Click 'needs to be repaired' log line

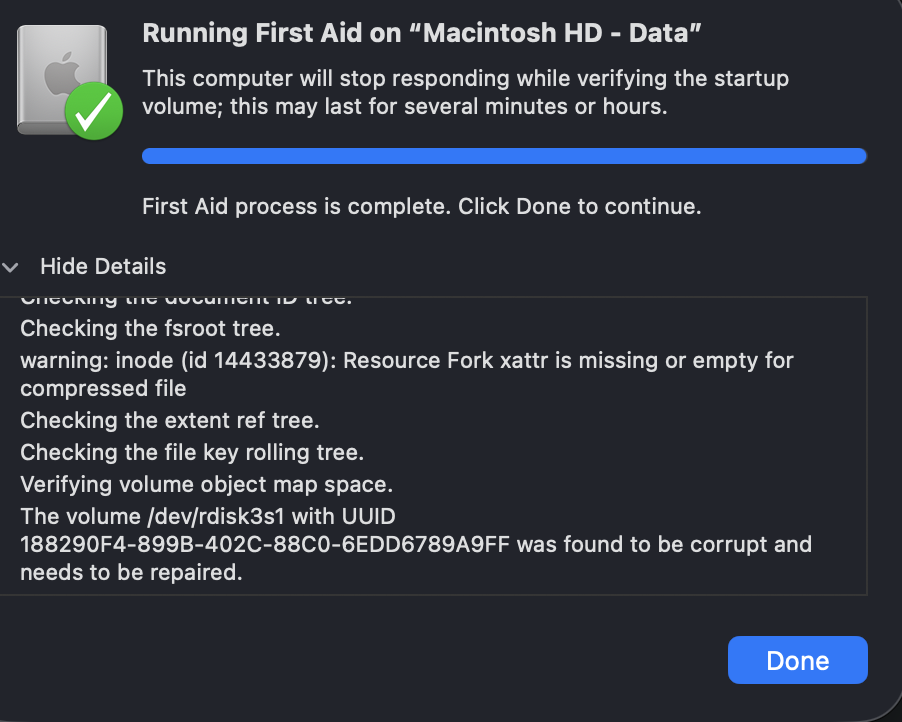[130, 574]
